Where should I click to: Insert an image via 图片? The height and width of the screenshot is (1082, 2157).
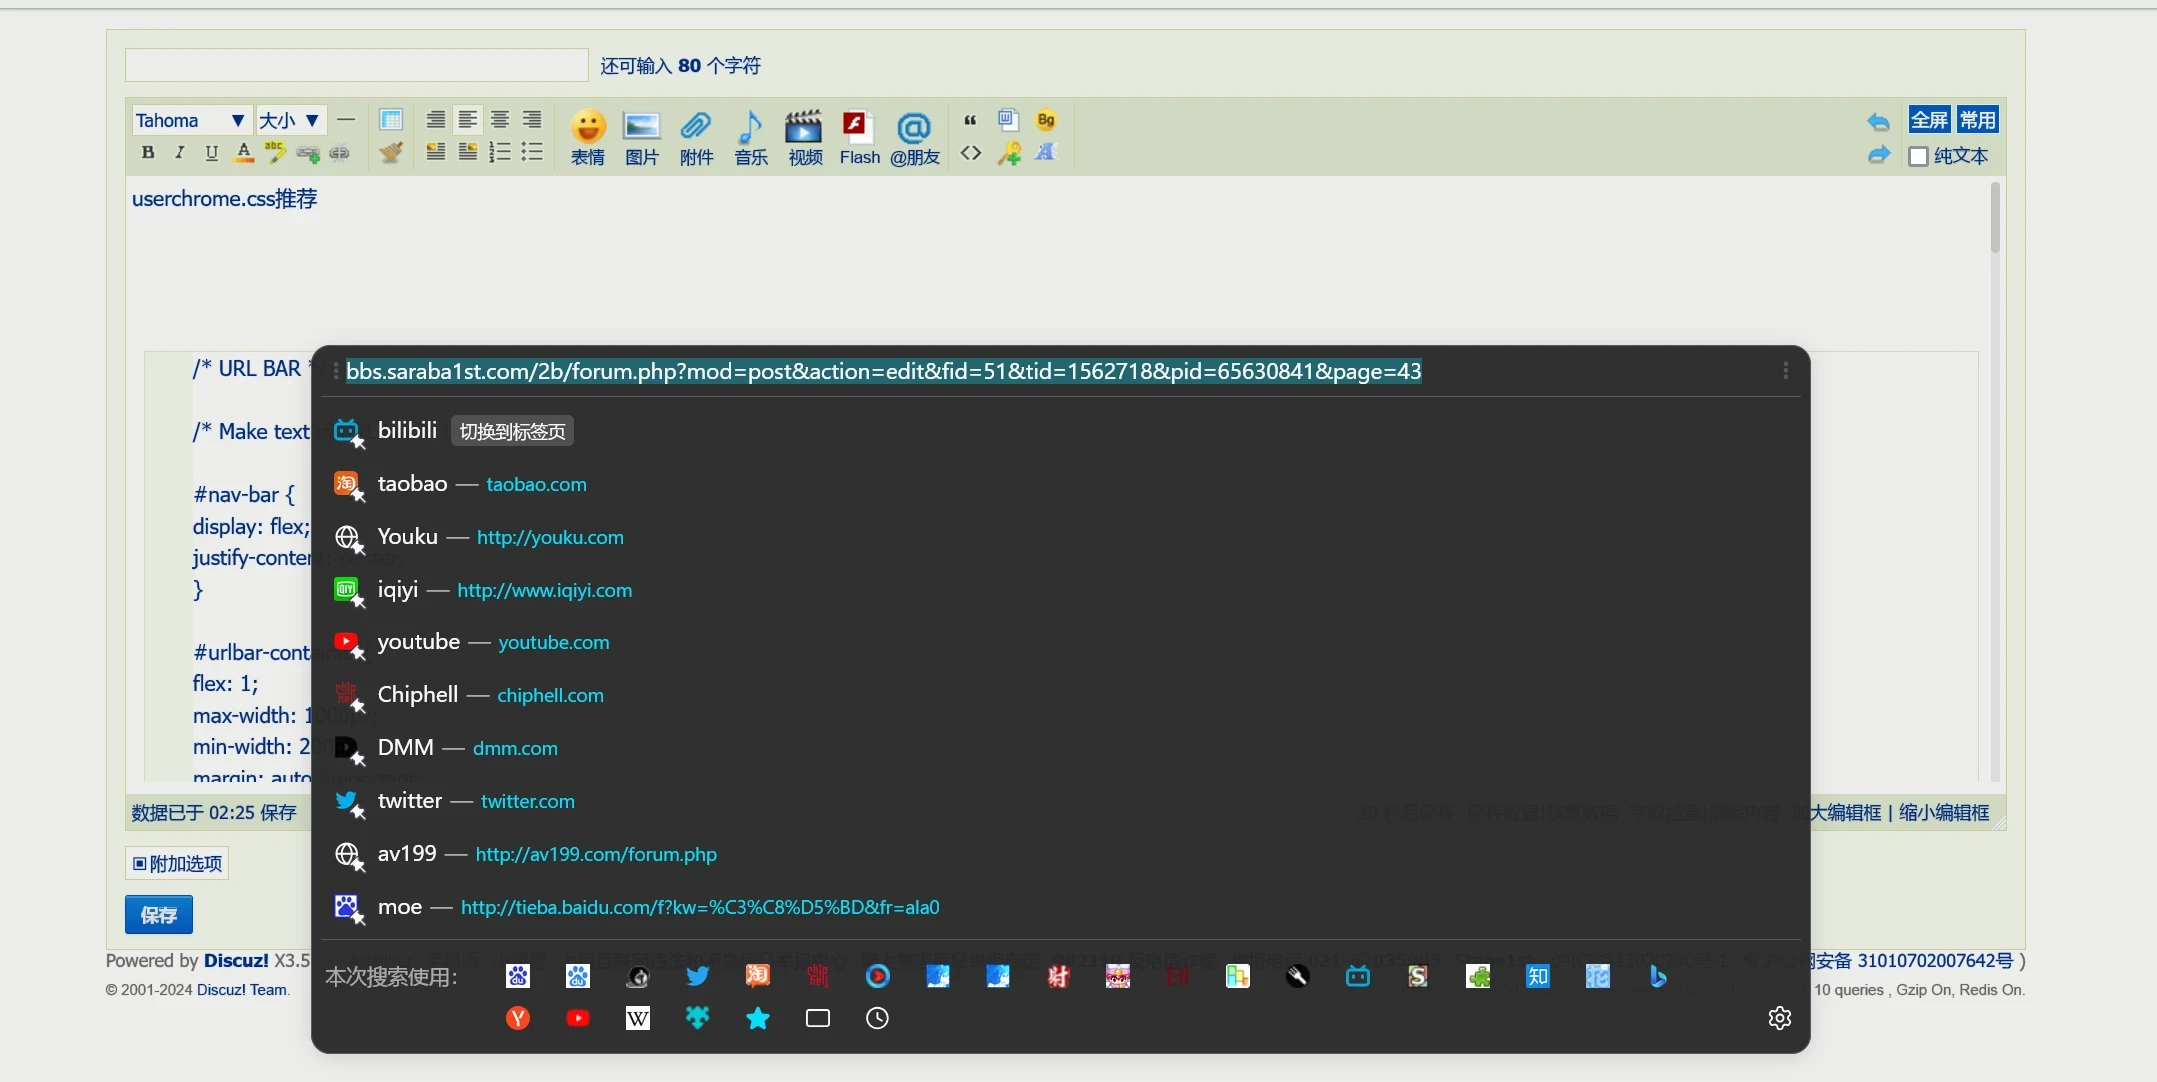(642, 138)
